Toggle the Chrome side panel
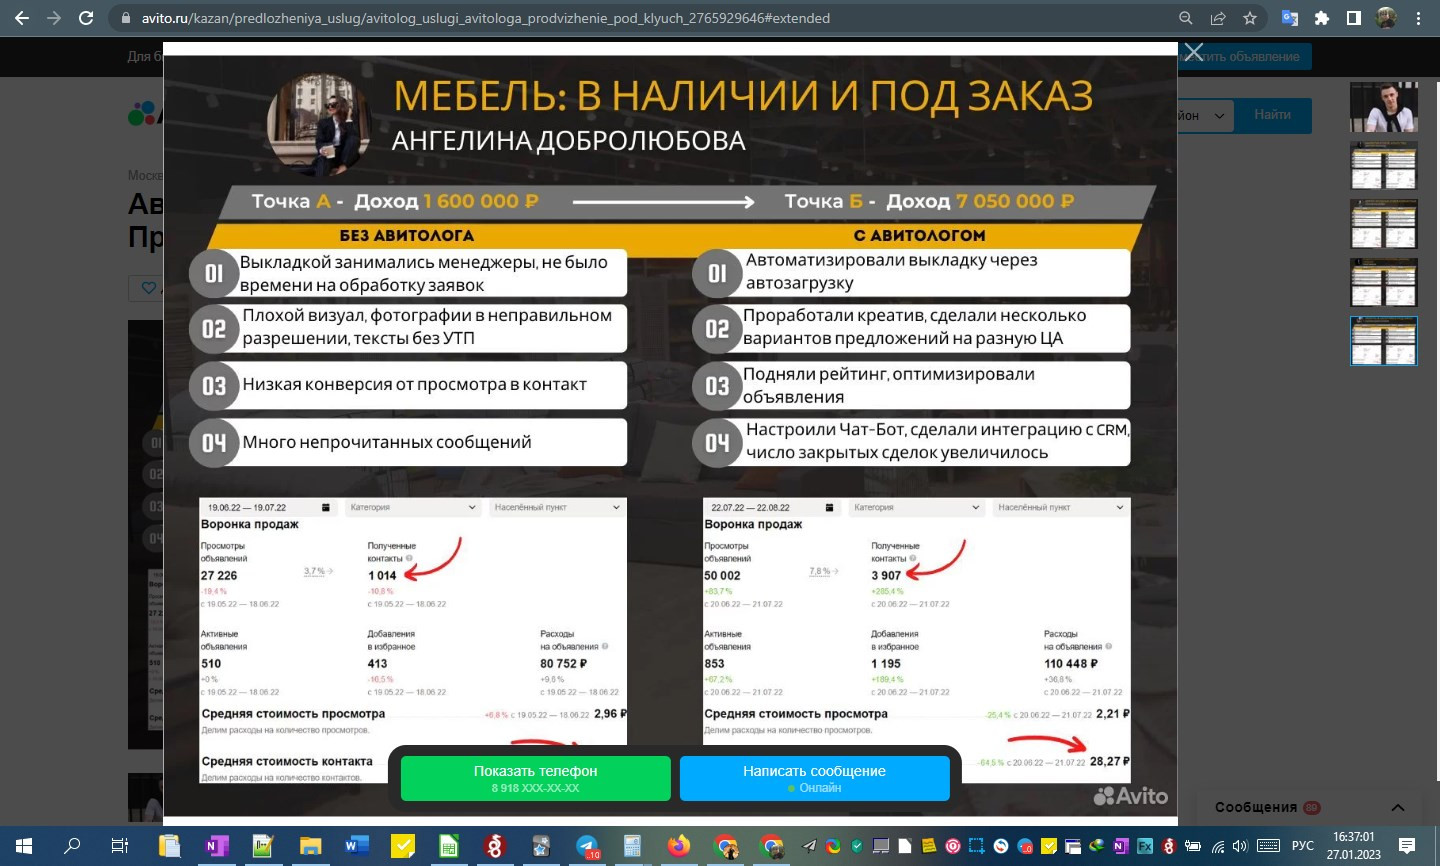Viewport: 1440px width, 866px height. [x=1354, y=18]
